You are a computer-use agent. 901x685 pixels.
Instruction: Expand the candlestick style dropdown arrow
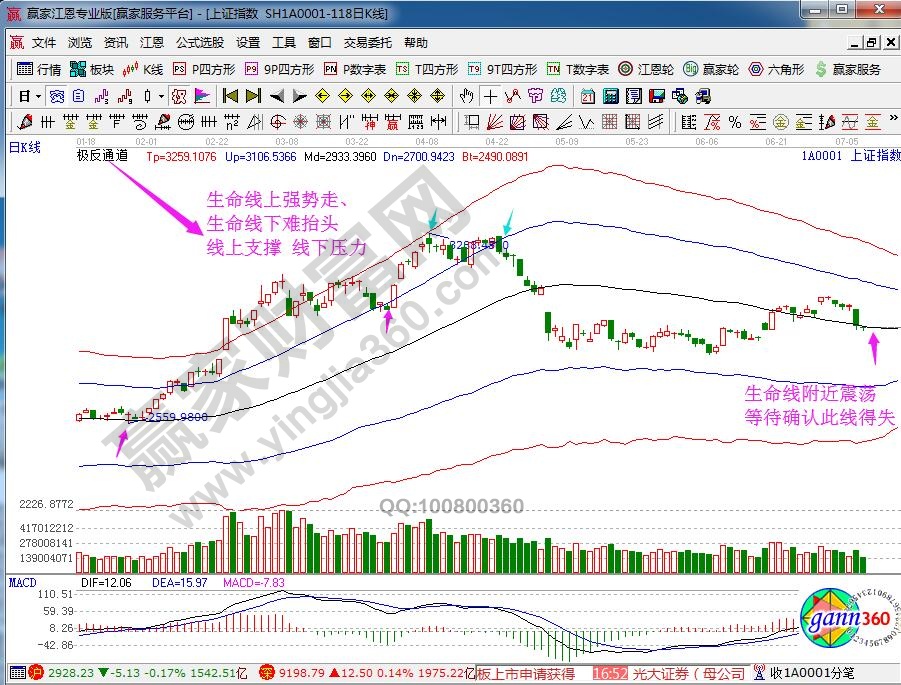pyautogui.click(x=162, y=96)
